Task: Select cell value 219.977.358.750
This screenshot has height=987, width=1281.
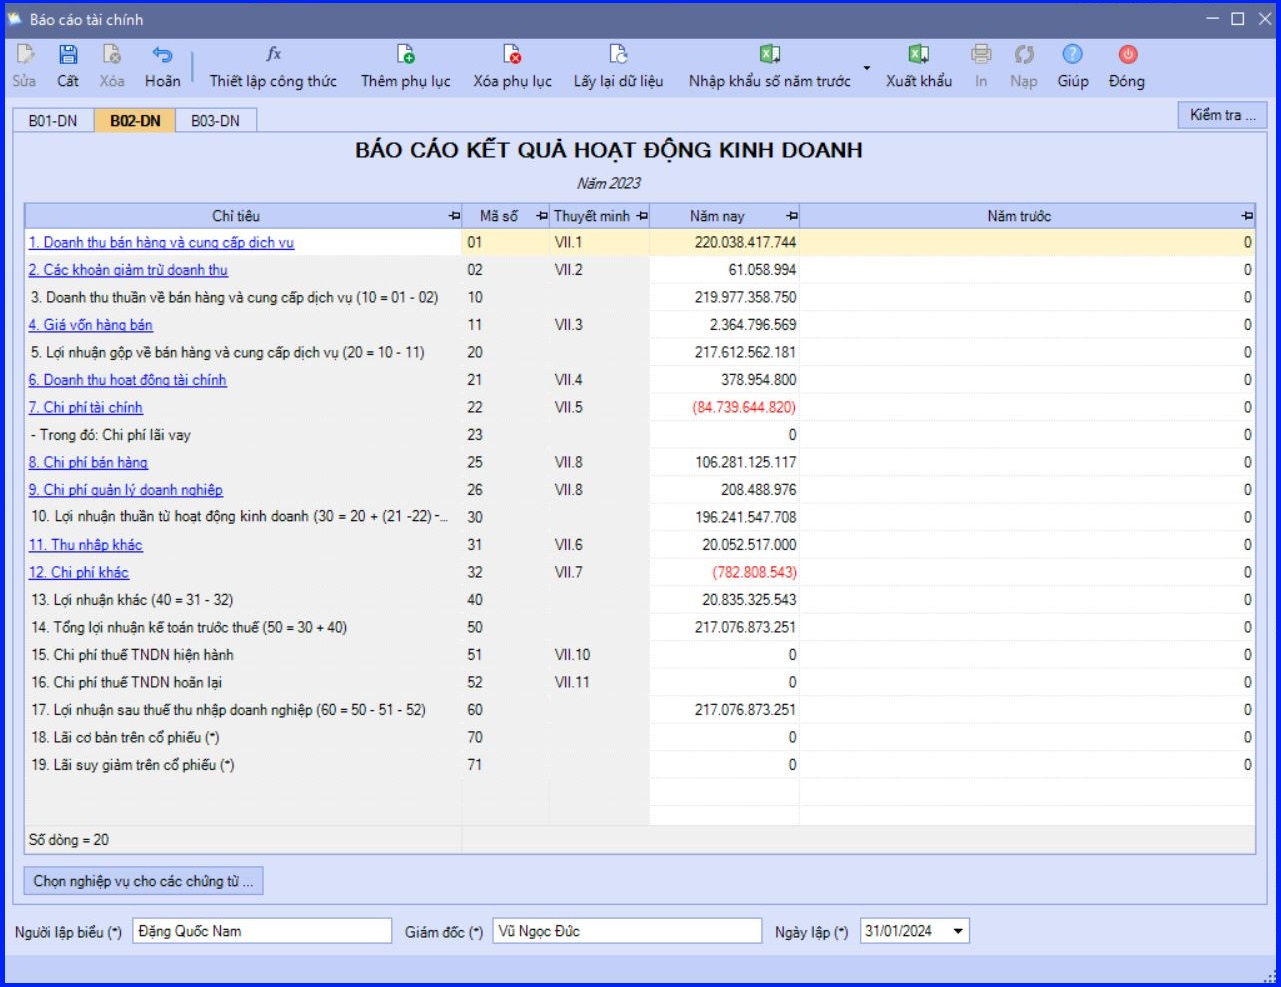Action: click(x=745, y=297)
